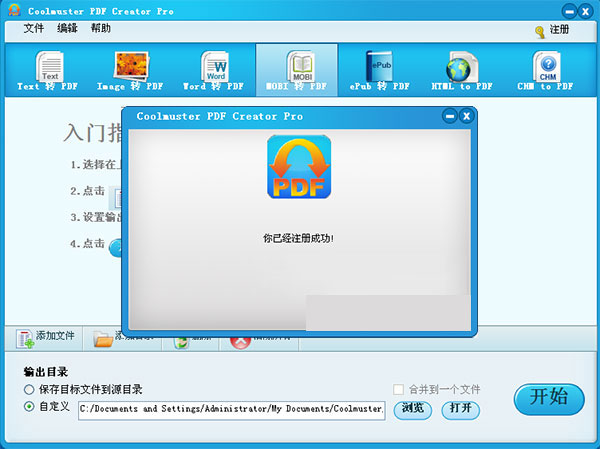
Task: Click the 添加文件 button label
Action: coord(55,335)
